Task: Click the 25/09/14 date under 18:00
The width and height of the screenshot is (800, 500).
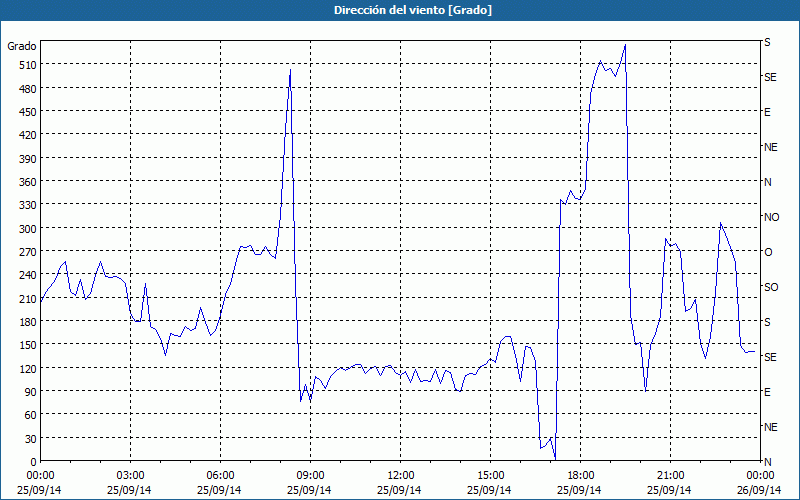Action: (x=579, y=490)
